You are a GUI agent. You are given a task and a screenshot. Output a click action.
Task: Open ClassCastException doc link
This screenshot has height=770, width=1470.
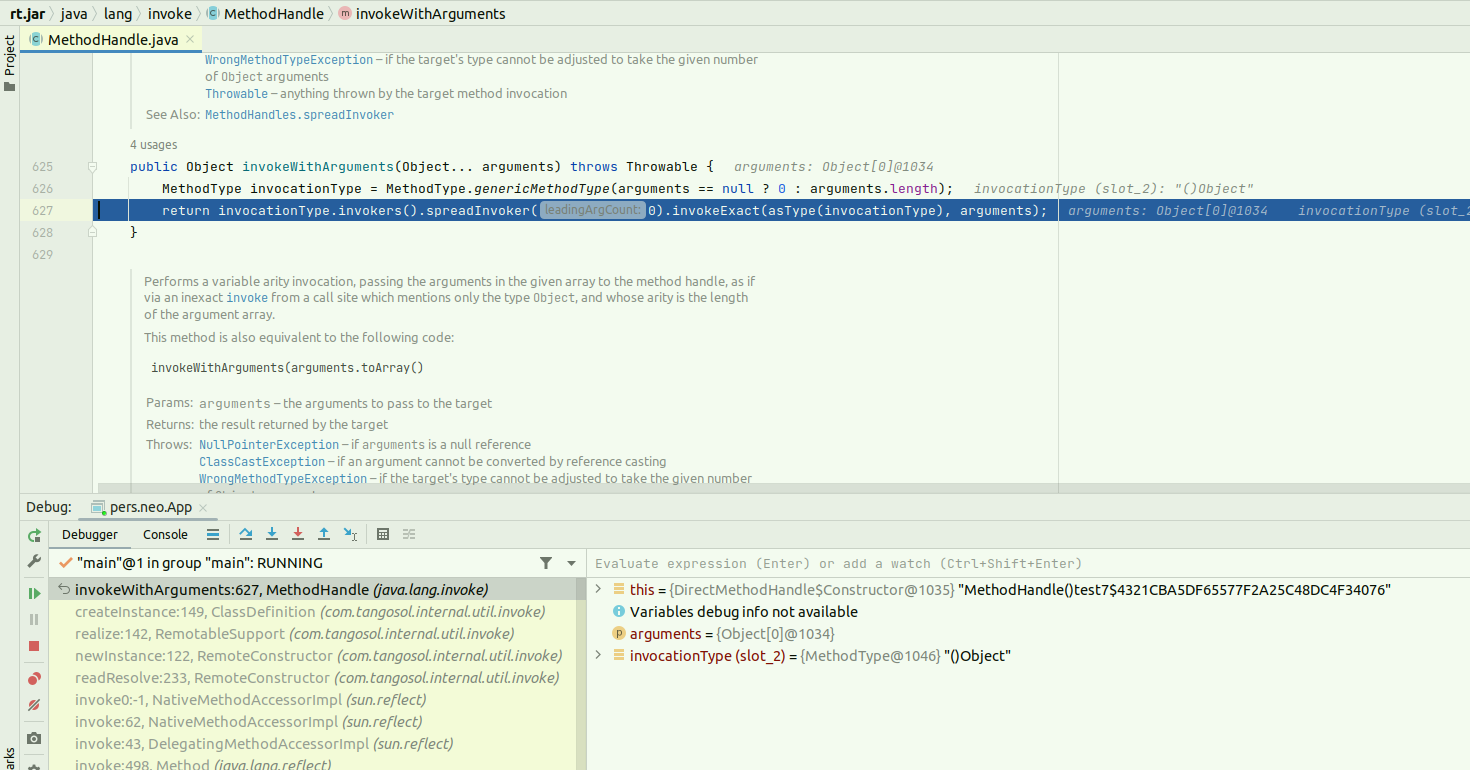pos(262,462)
